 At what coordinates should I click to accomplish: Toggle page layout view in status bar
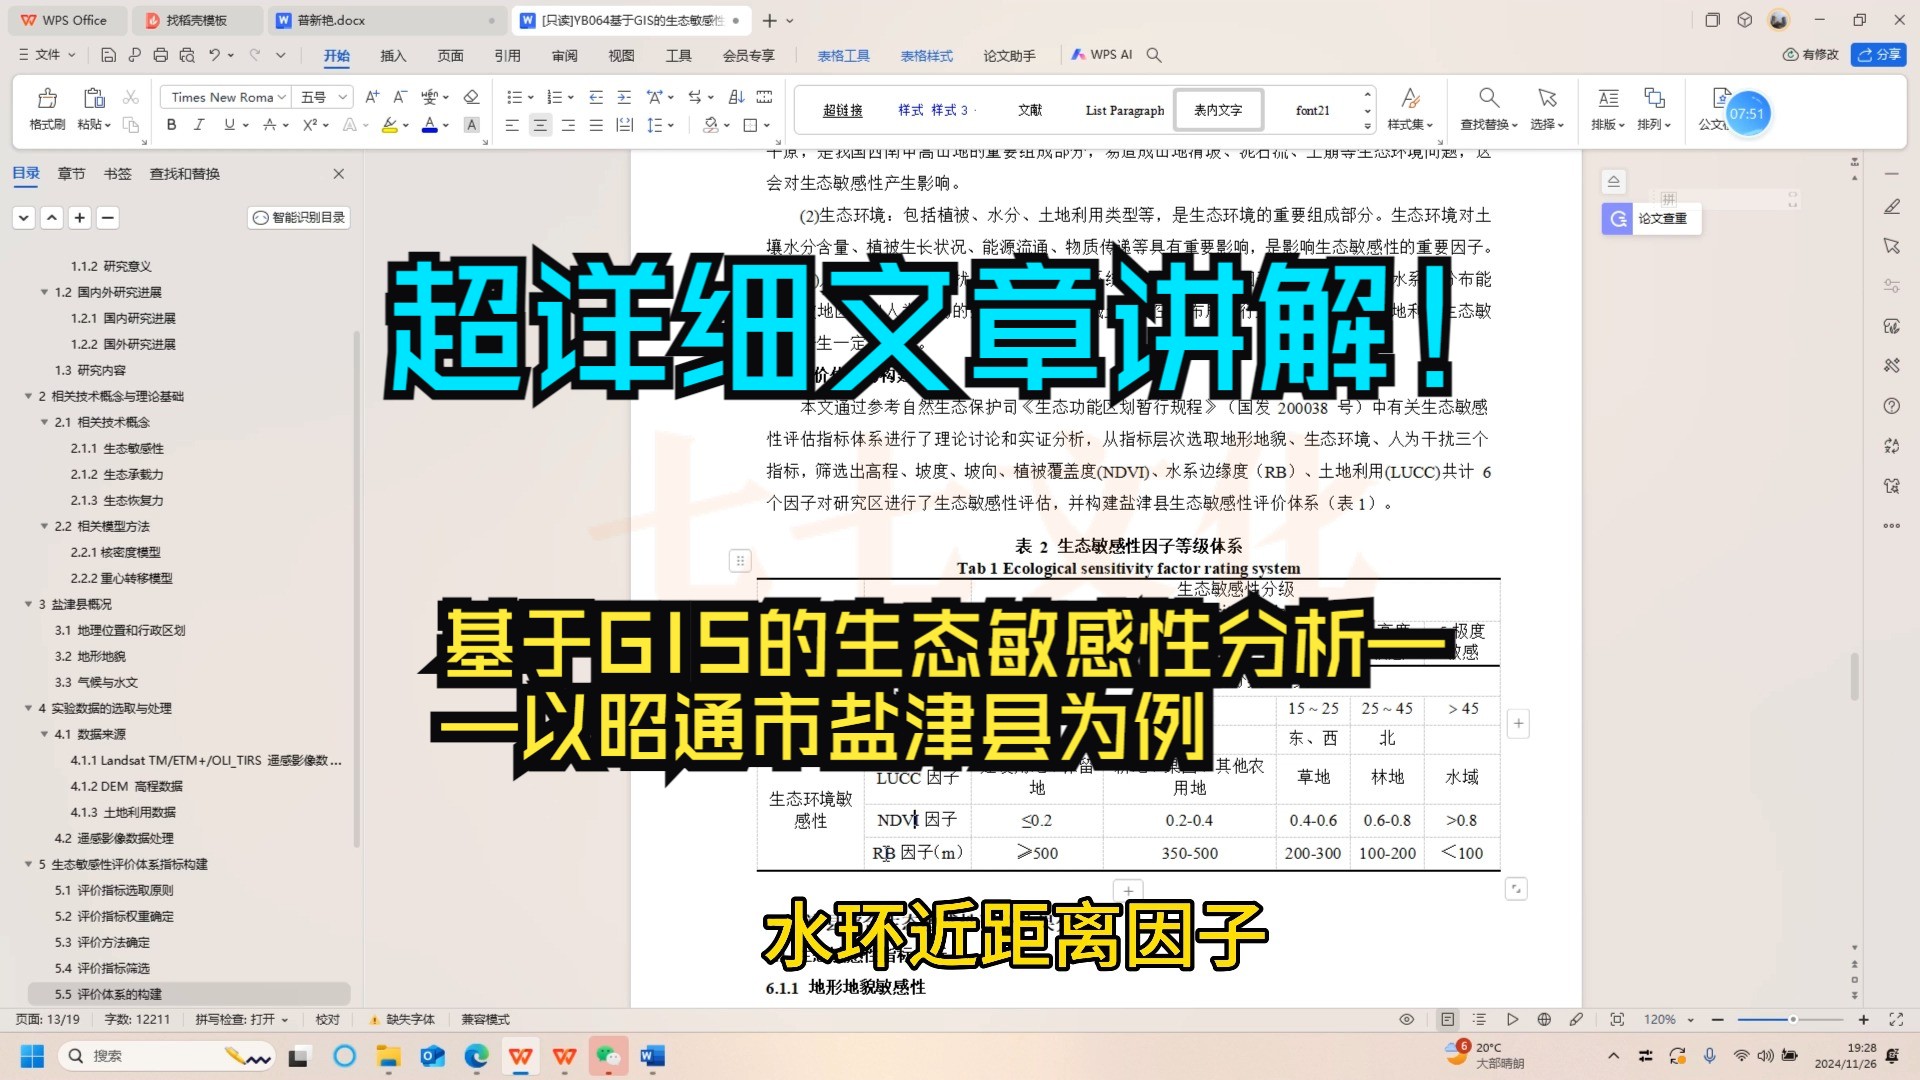[1447, 1019]
